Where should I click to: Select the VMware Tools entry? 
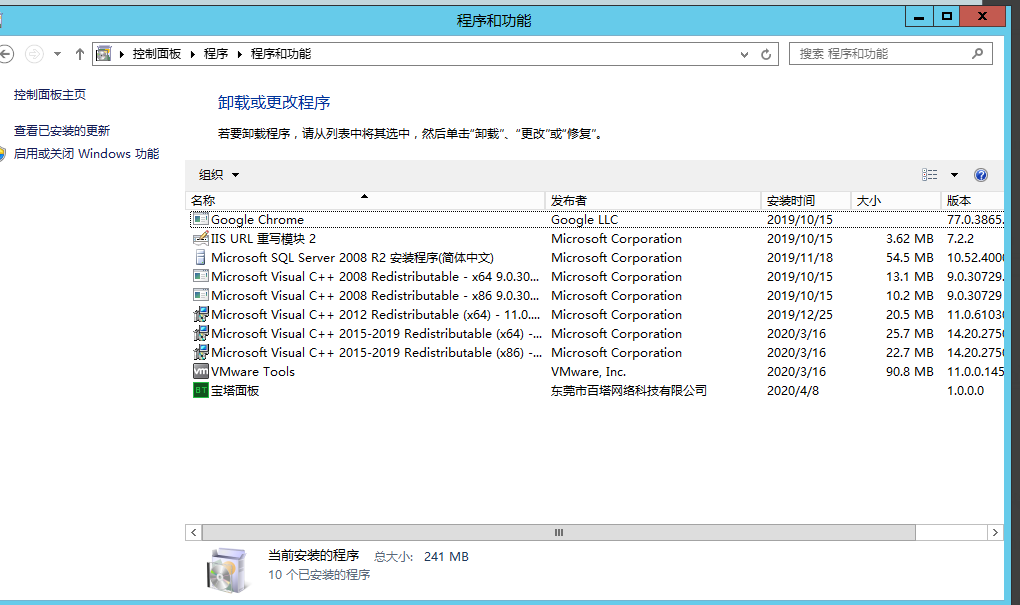click(x=253, y=371)
